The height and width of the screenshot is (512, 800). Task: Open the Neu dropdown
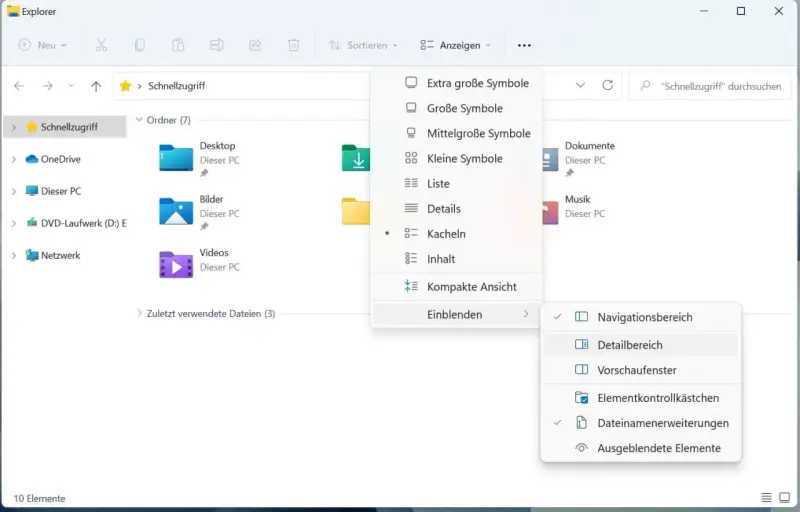click(43, 45)
